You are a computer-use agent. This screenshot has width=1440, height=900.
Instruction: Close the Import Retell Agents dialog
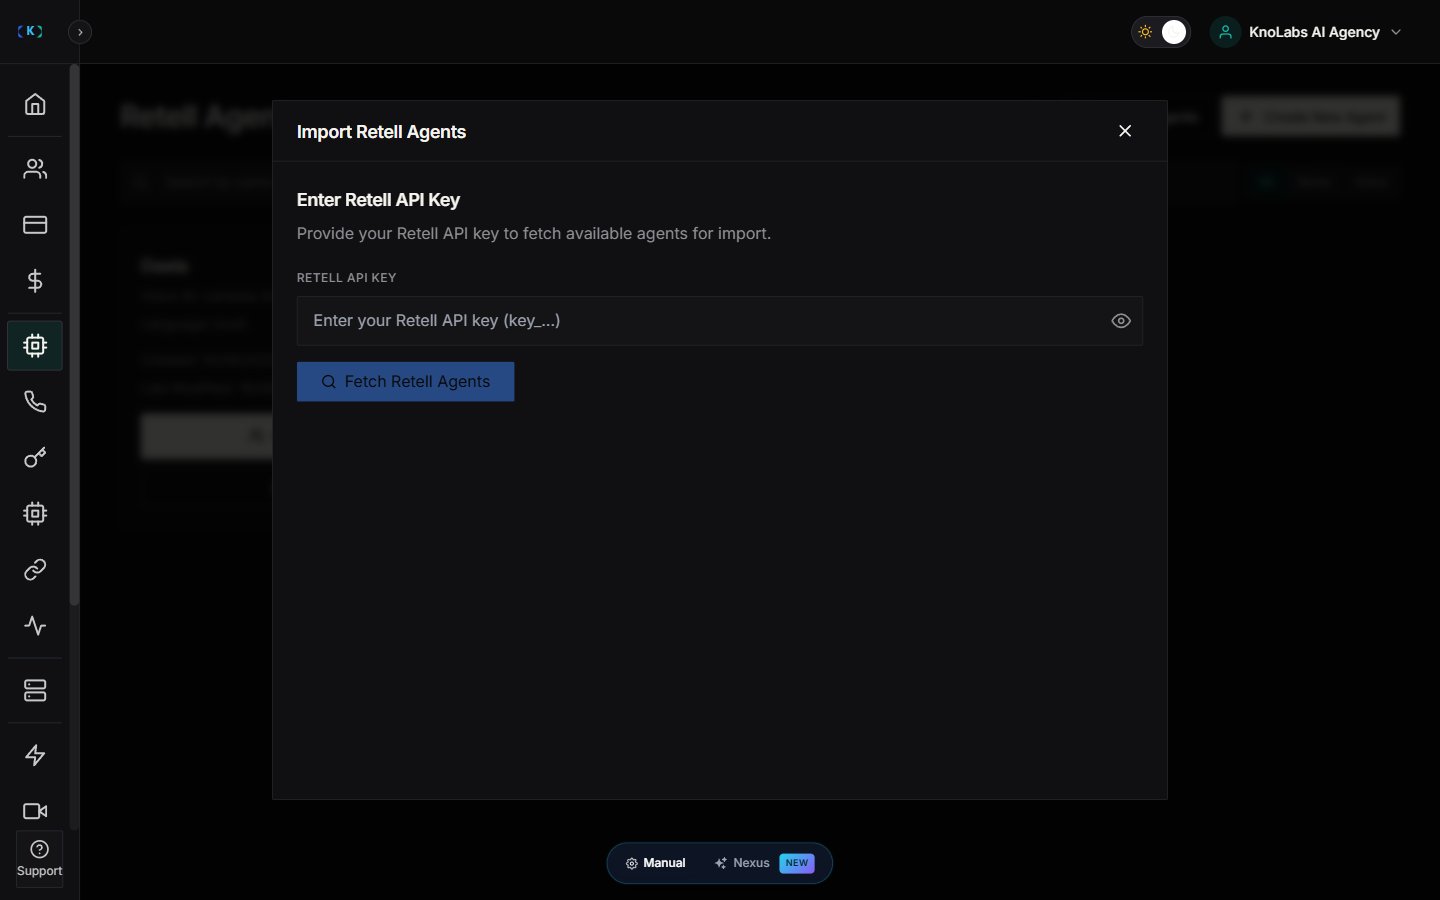point(1125,131)
